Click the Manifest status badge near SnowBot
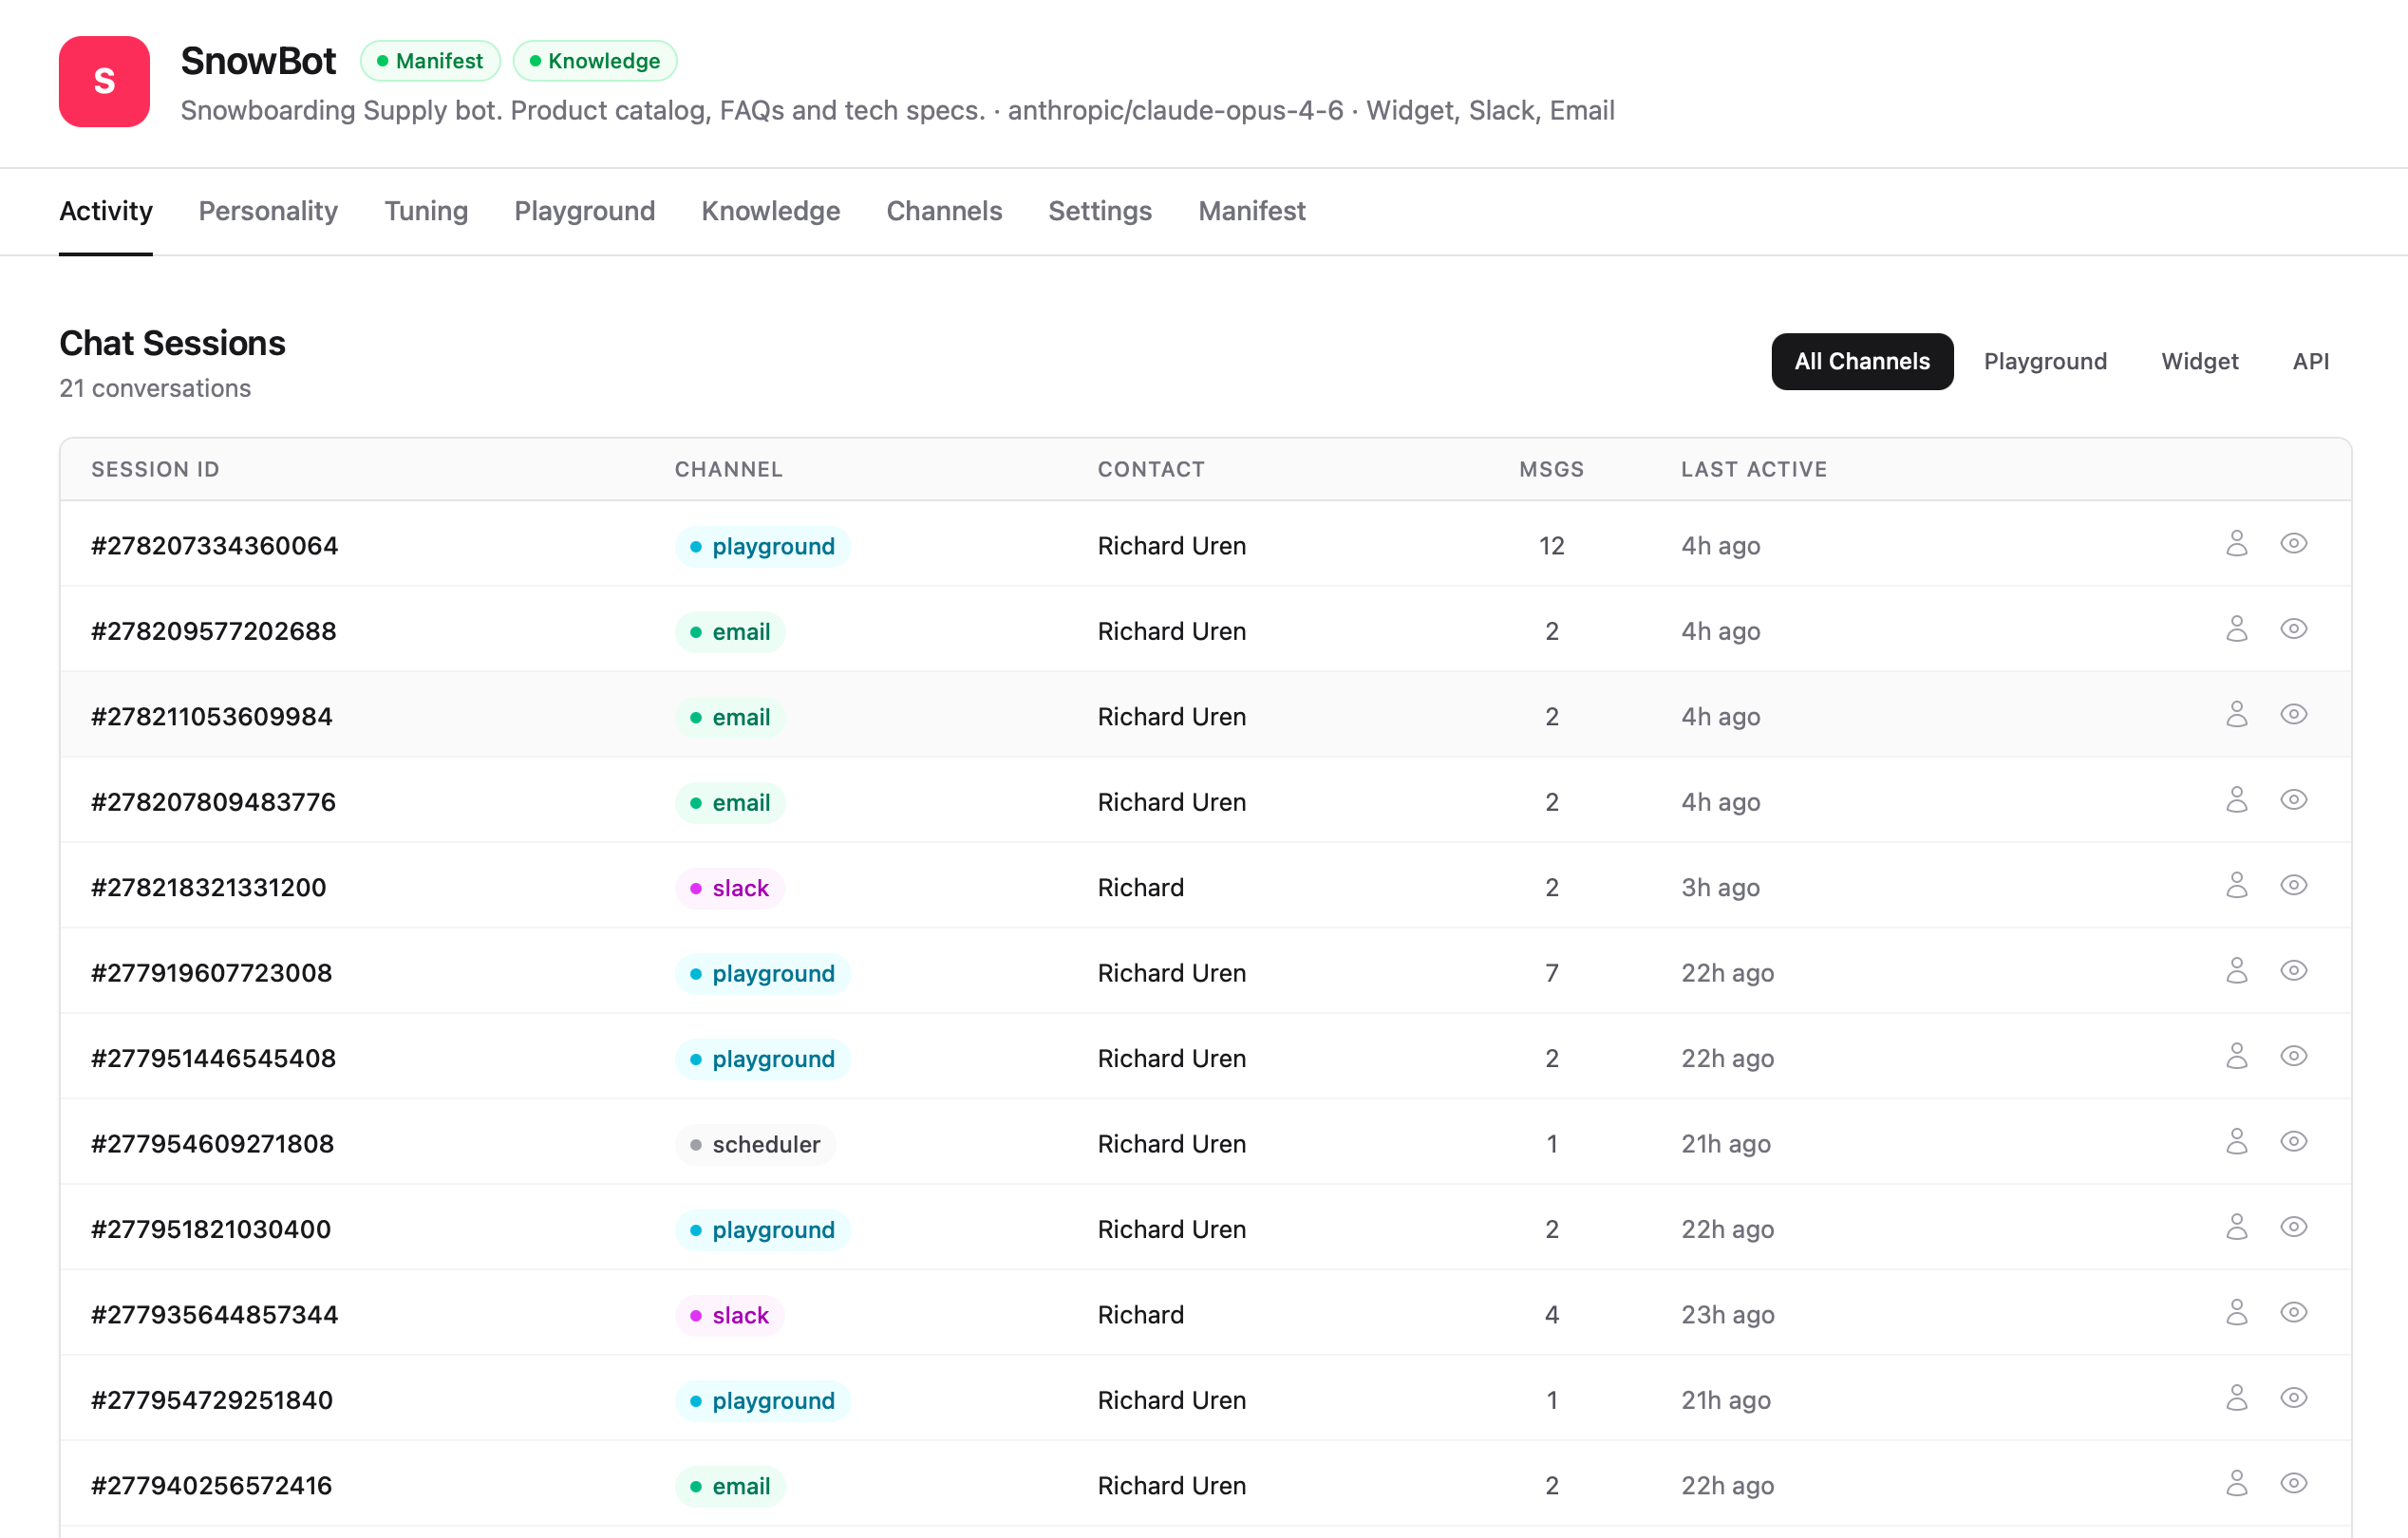2408x1538 pixels. (x=430, y=60)
